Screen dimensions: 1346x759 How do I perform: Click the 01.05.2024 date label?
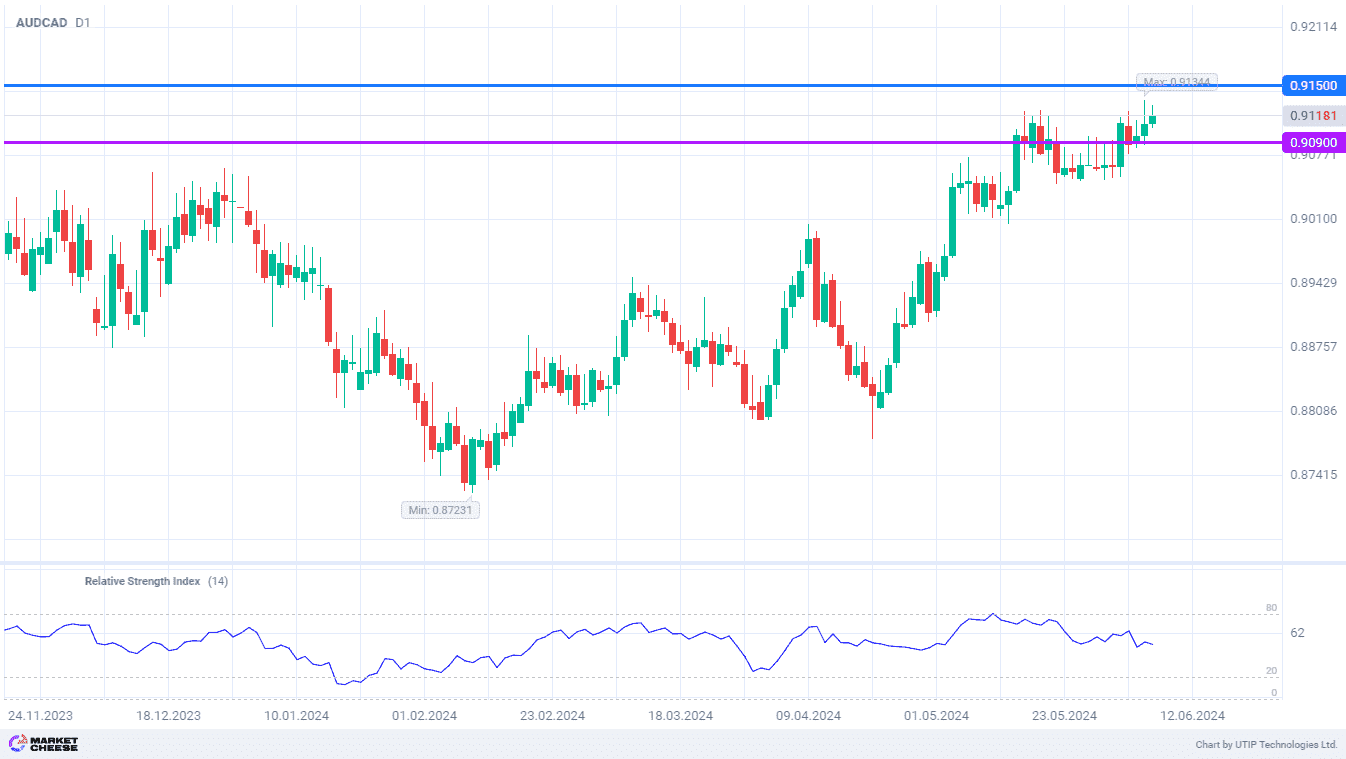point(936,716)
